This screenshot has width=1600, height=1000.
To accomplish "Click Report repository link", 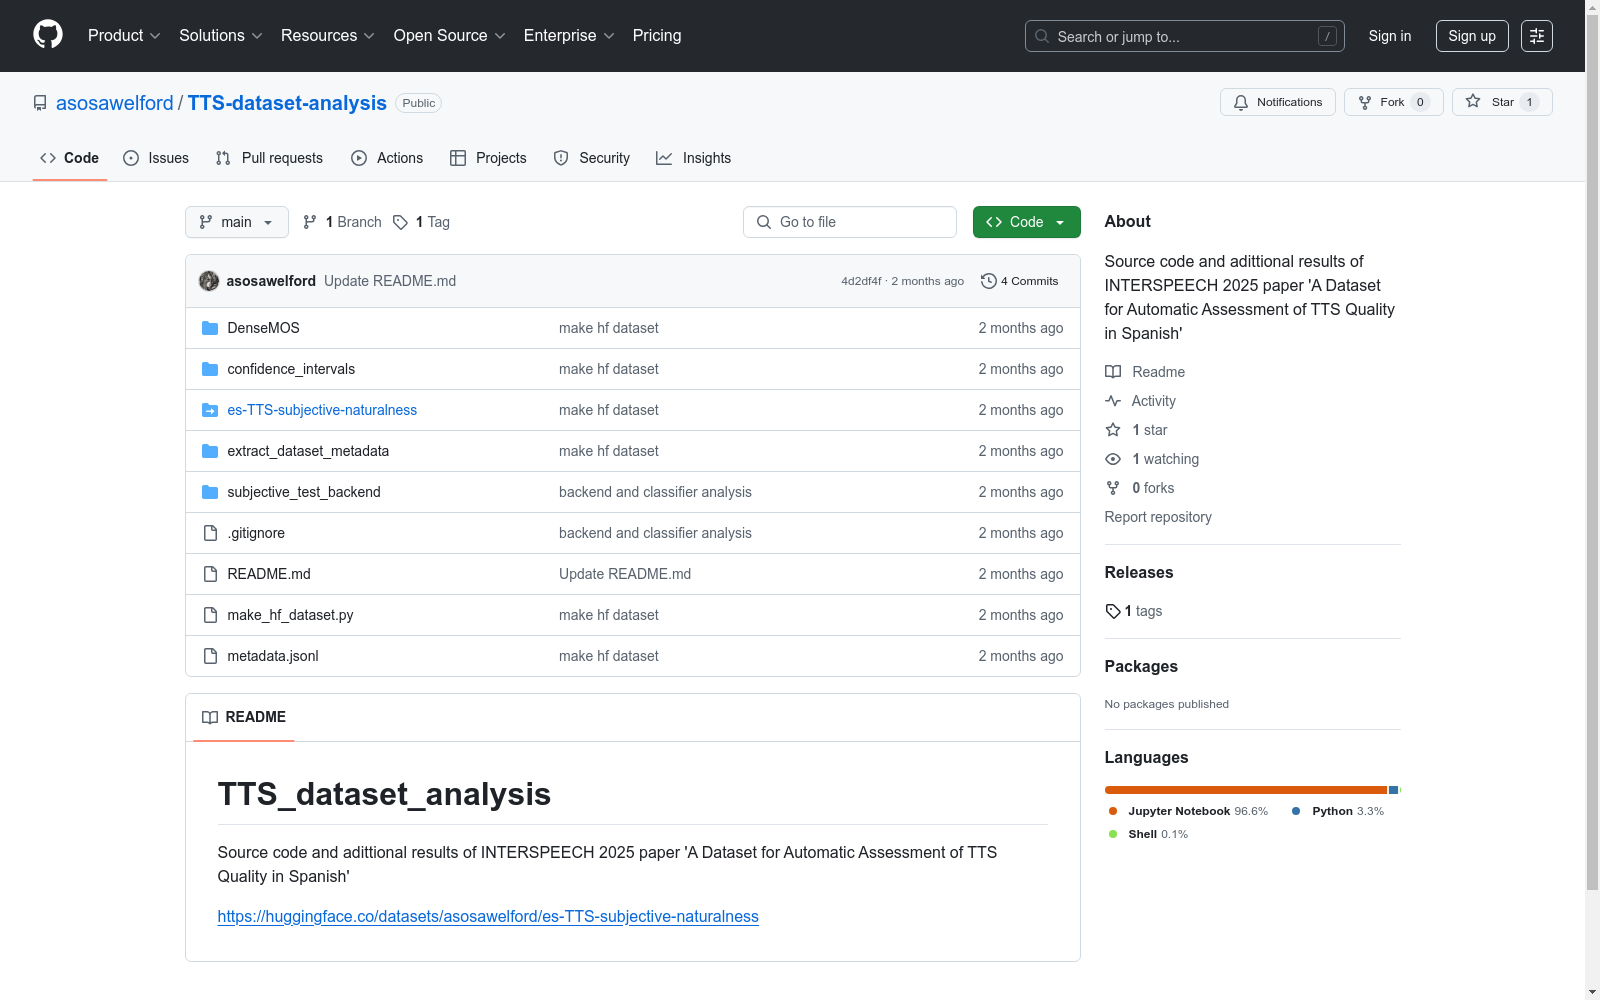I will coord(1158,517).
